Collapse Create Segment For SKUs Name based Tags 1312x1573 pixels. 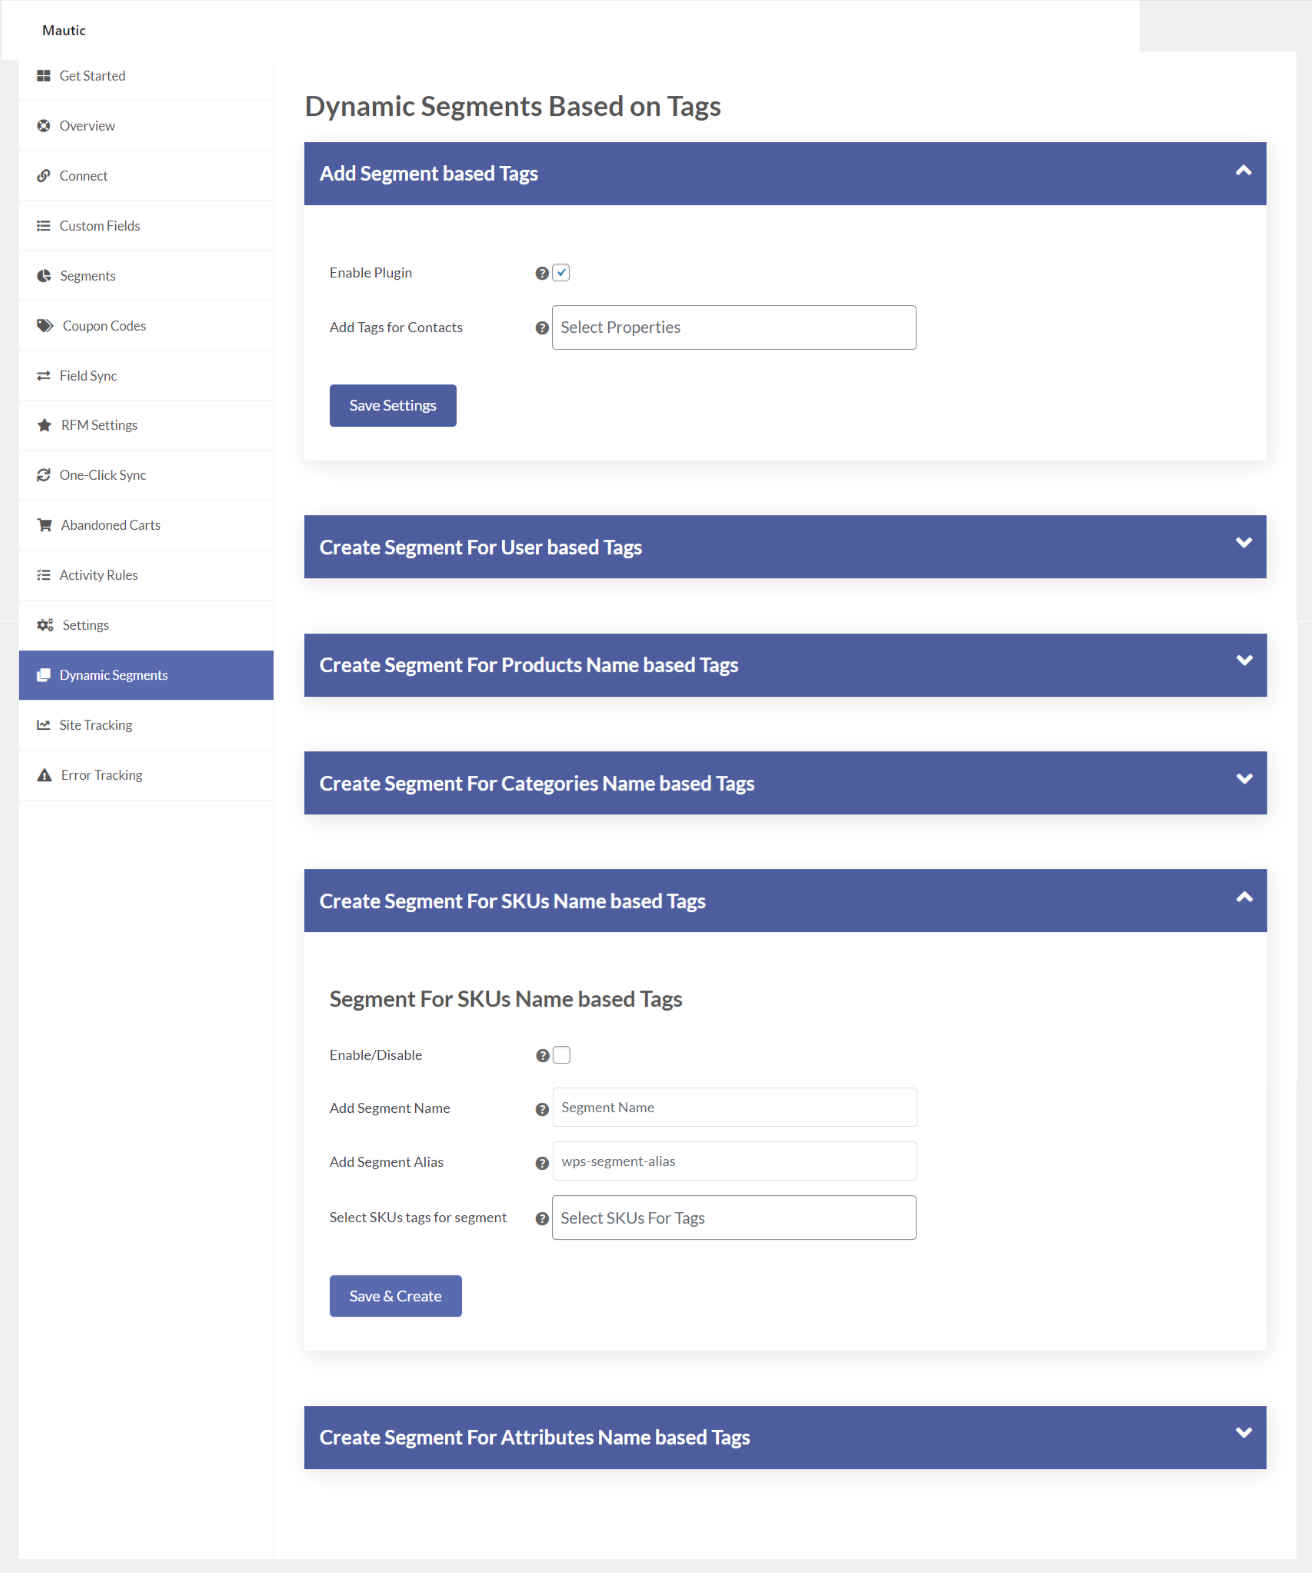[1243, 897]
